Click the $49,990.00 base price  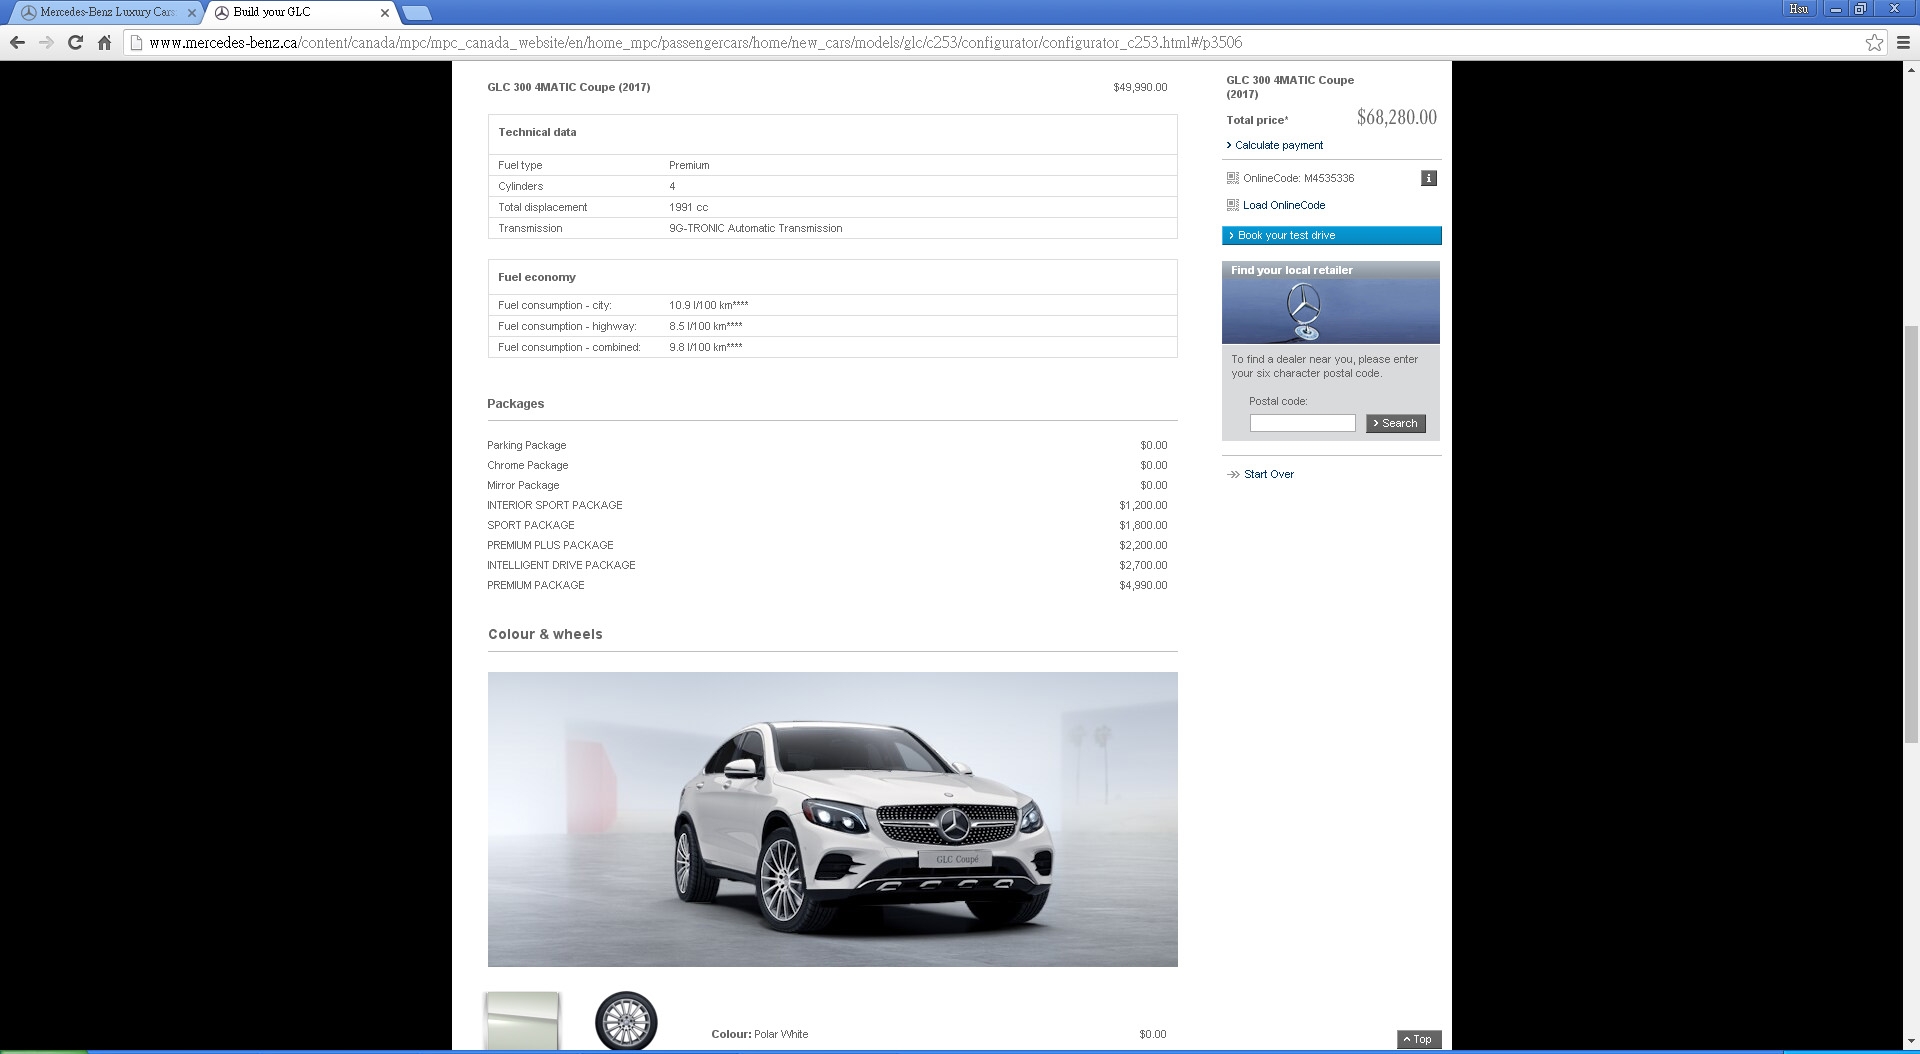1140,87
